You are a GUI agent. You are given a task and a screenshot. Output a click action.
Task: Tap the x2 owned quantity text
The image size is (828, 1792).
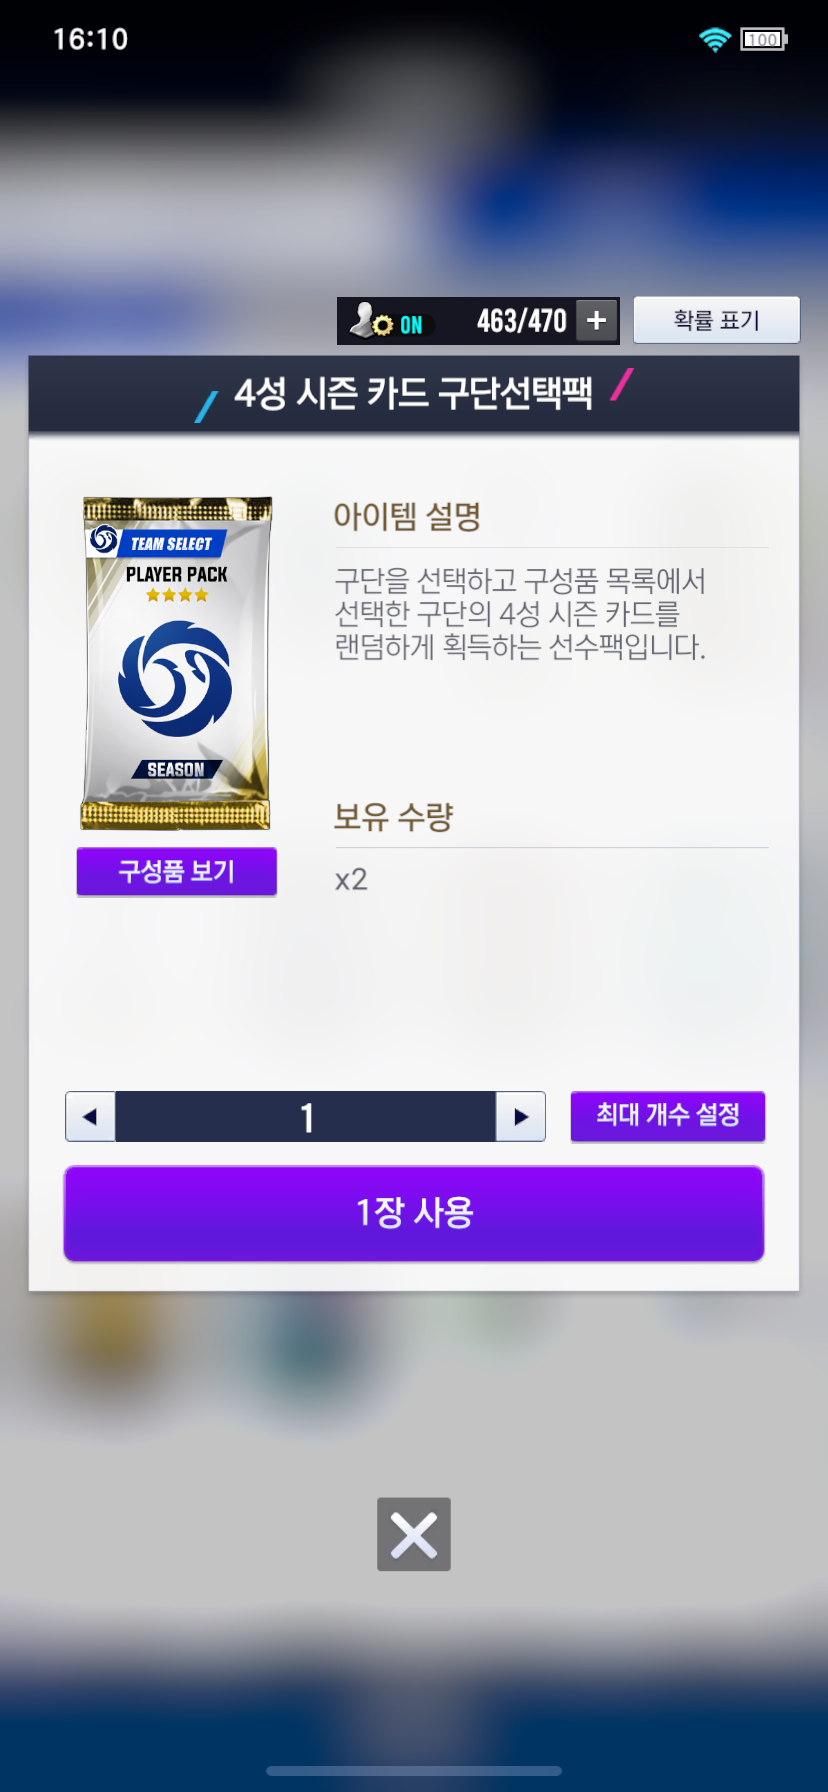point(351,880)
